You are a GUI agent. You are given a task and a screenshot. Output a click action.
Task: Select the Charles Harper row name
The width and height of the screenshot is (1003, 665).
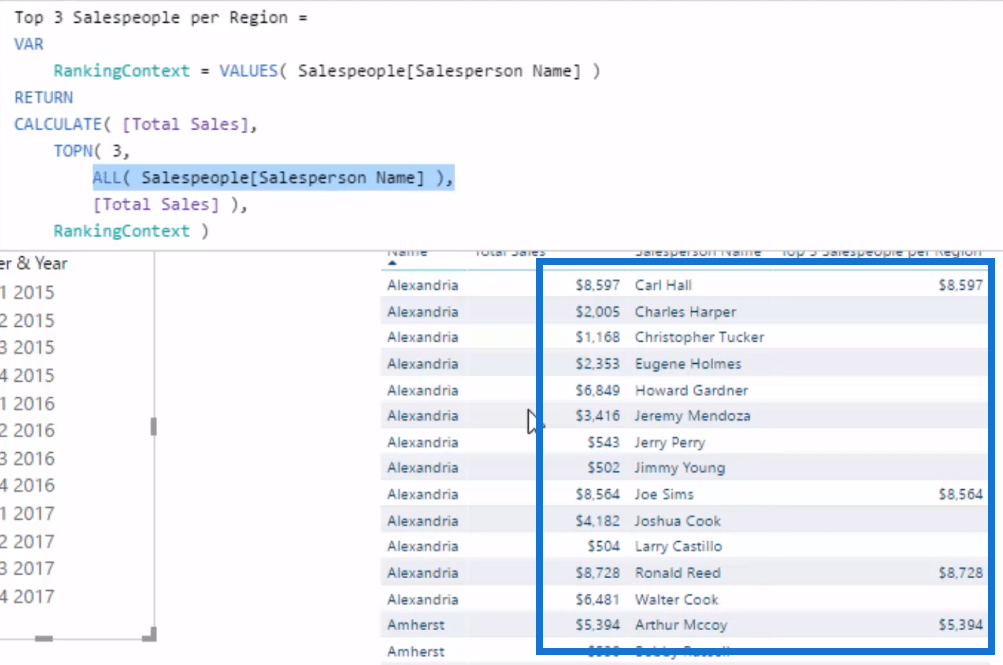tap(685, 312)
